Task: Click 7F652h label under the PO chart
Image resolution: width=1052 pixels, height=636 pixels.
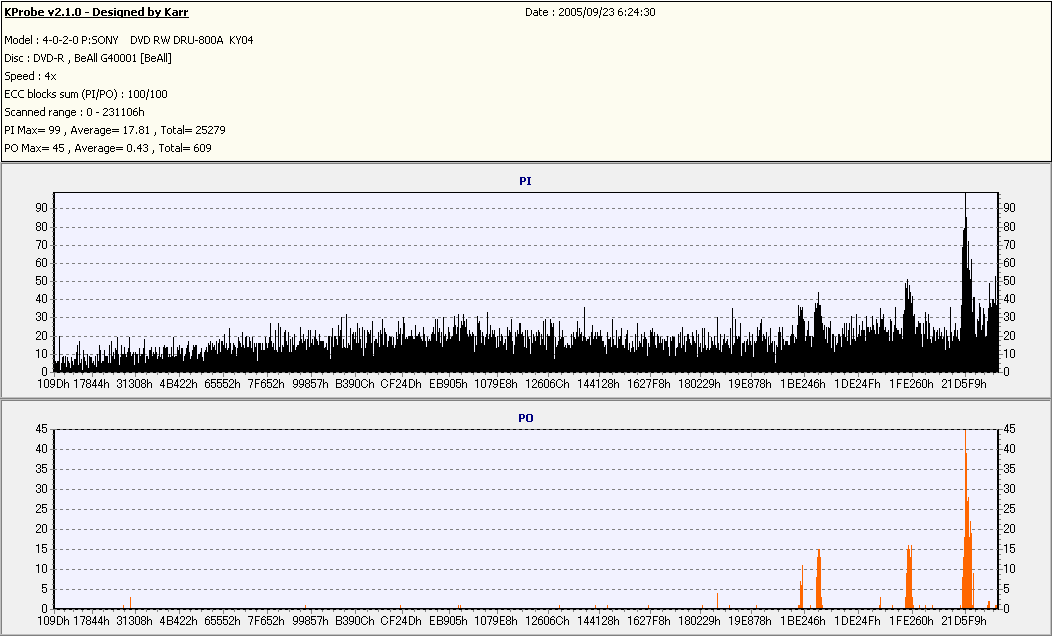Action: 266,621
